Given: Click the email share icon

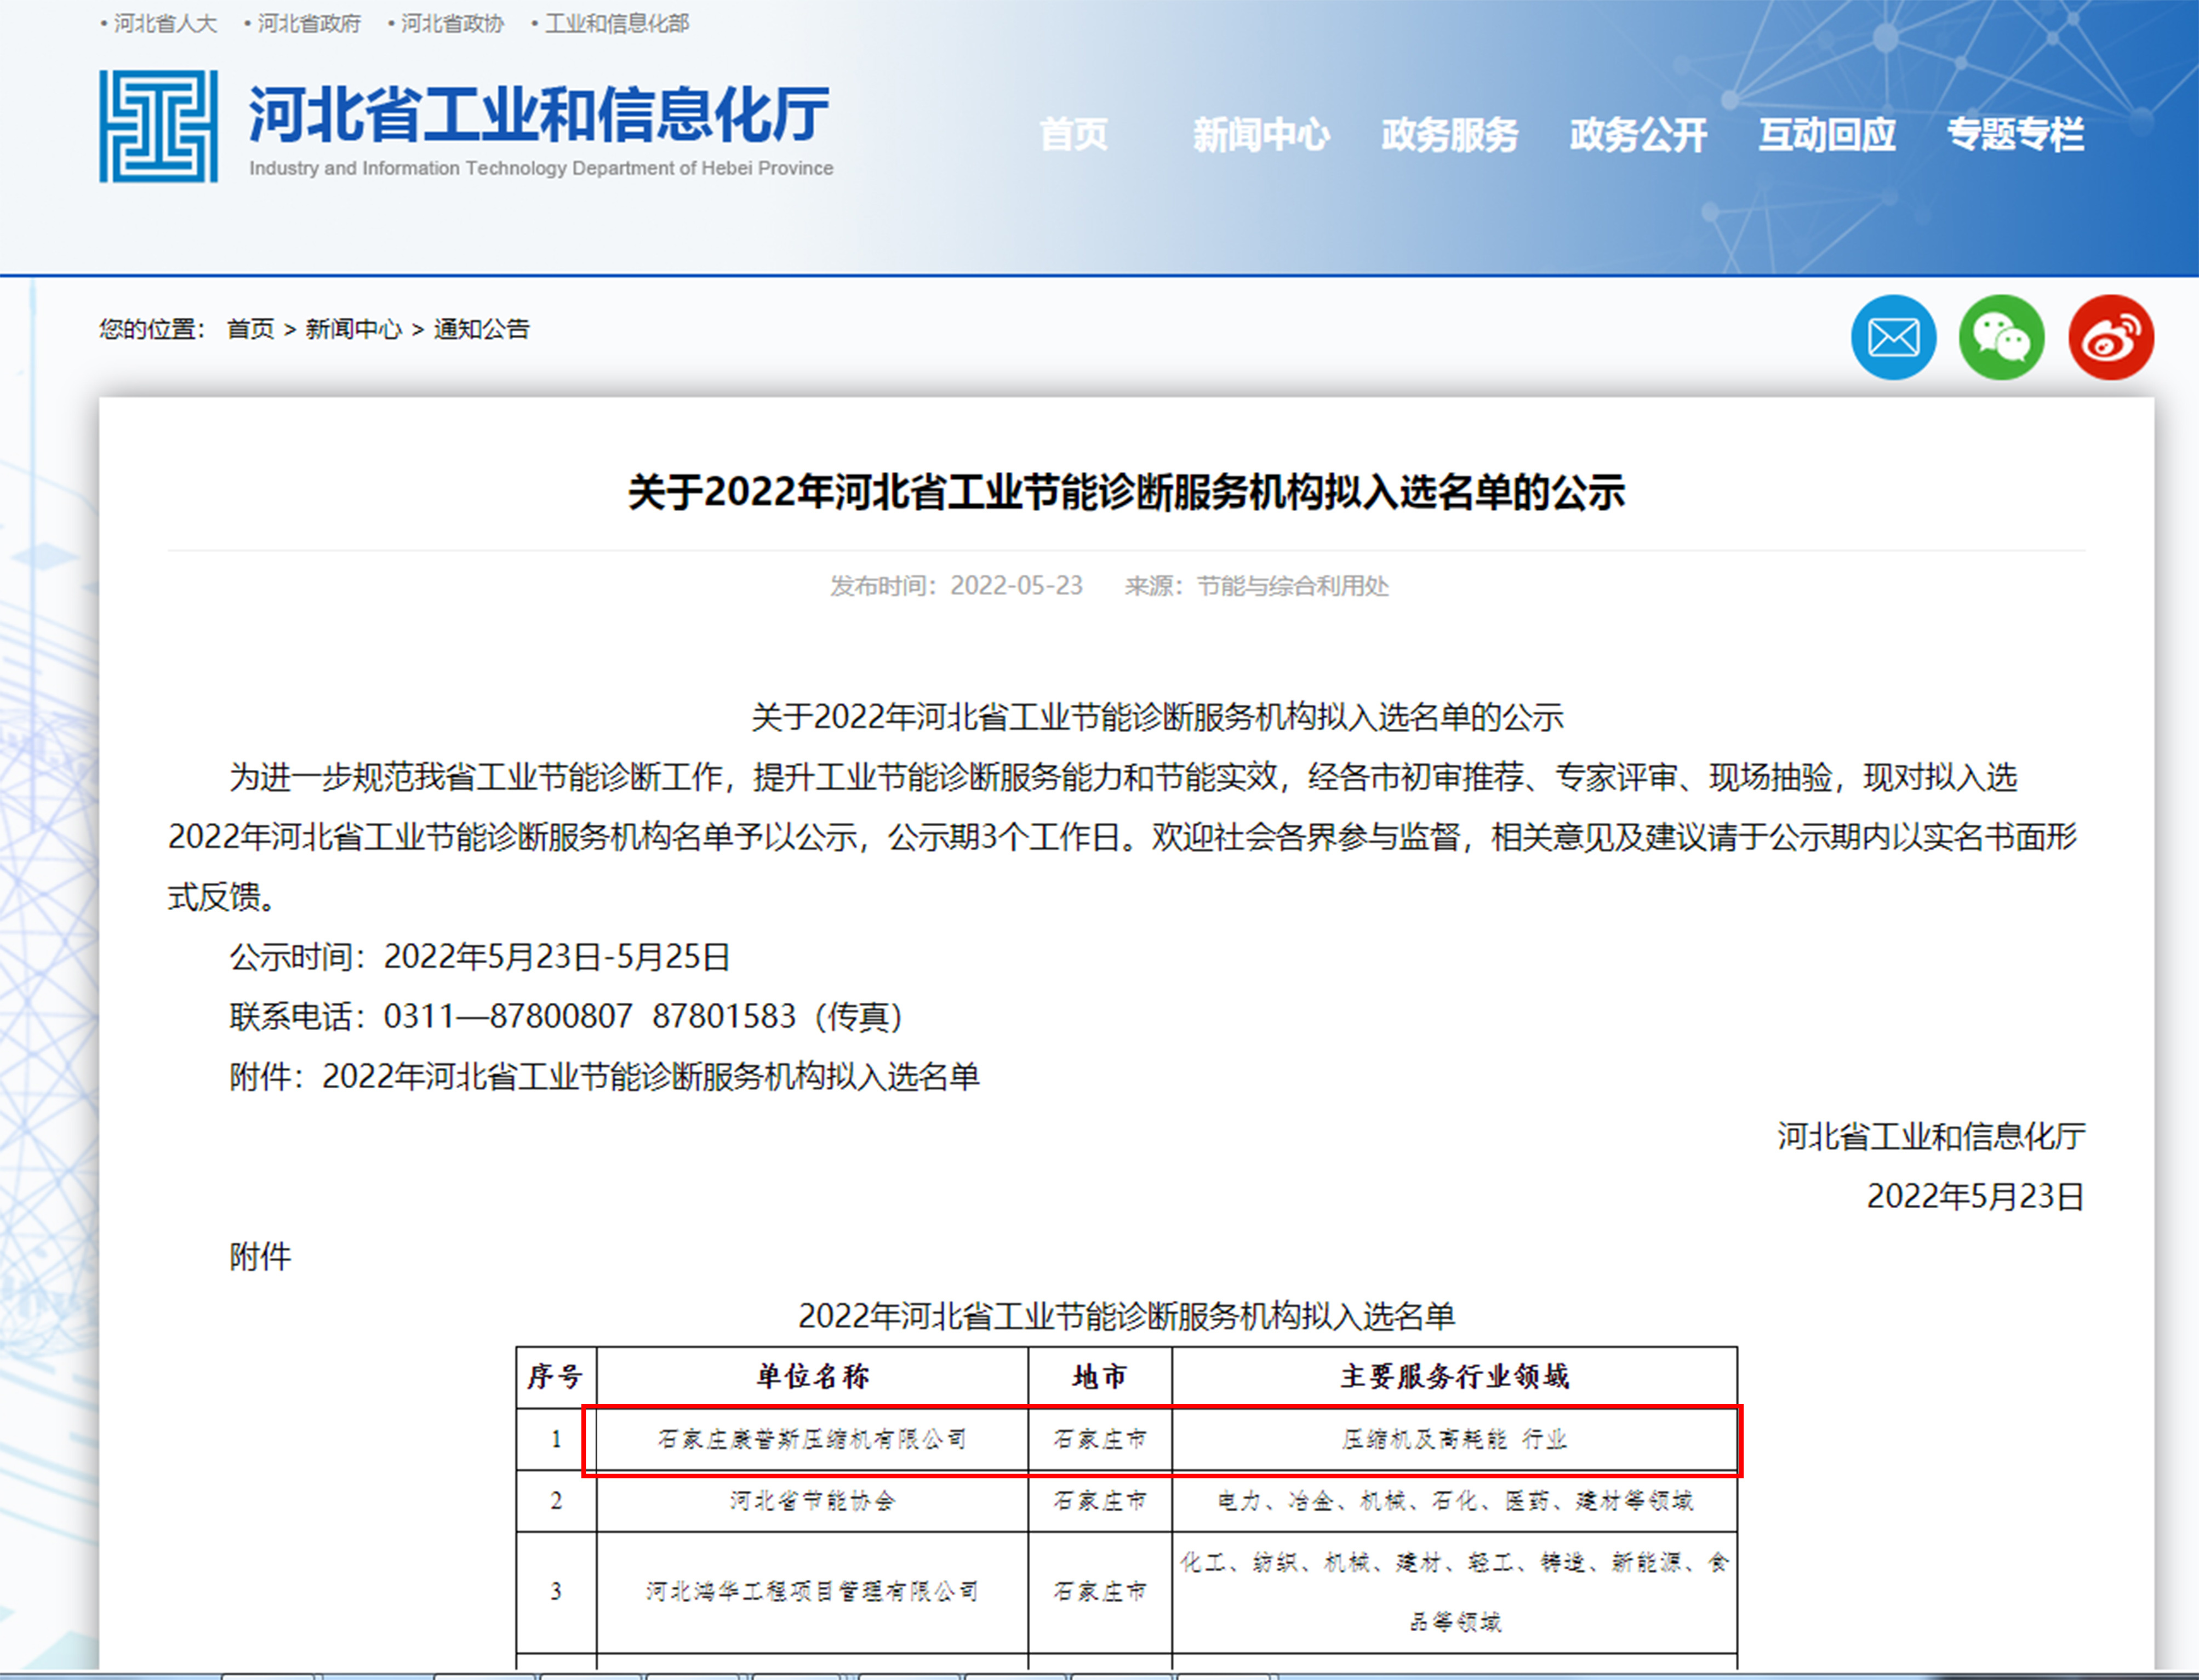Looking at the screenshot, I should (x=1893, y=337).
